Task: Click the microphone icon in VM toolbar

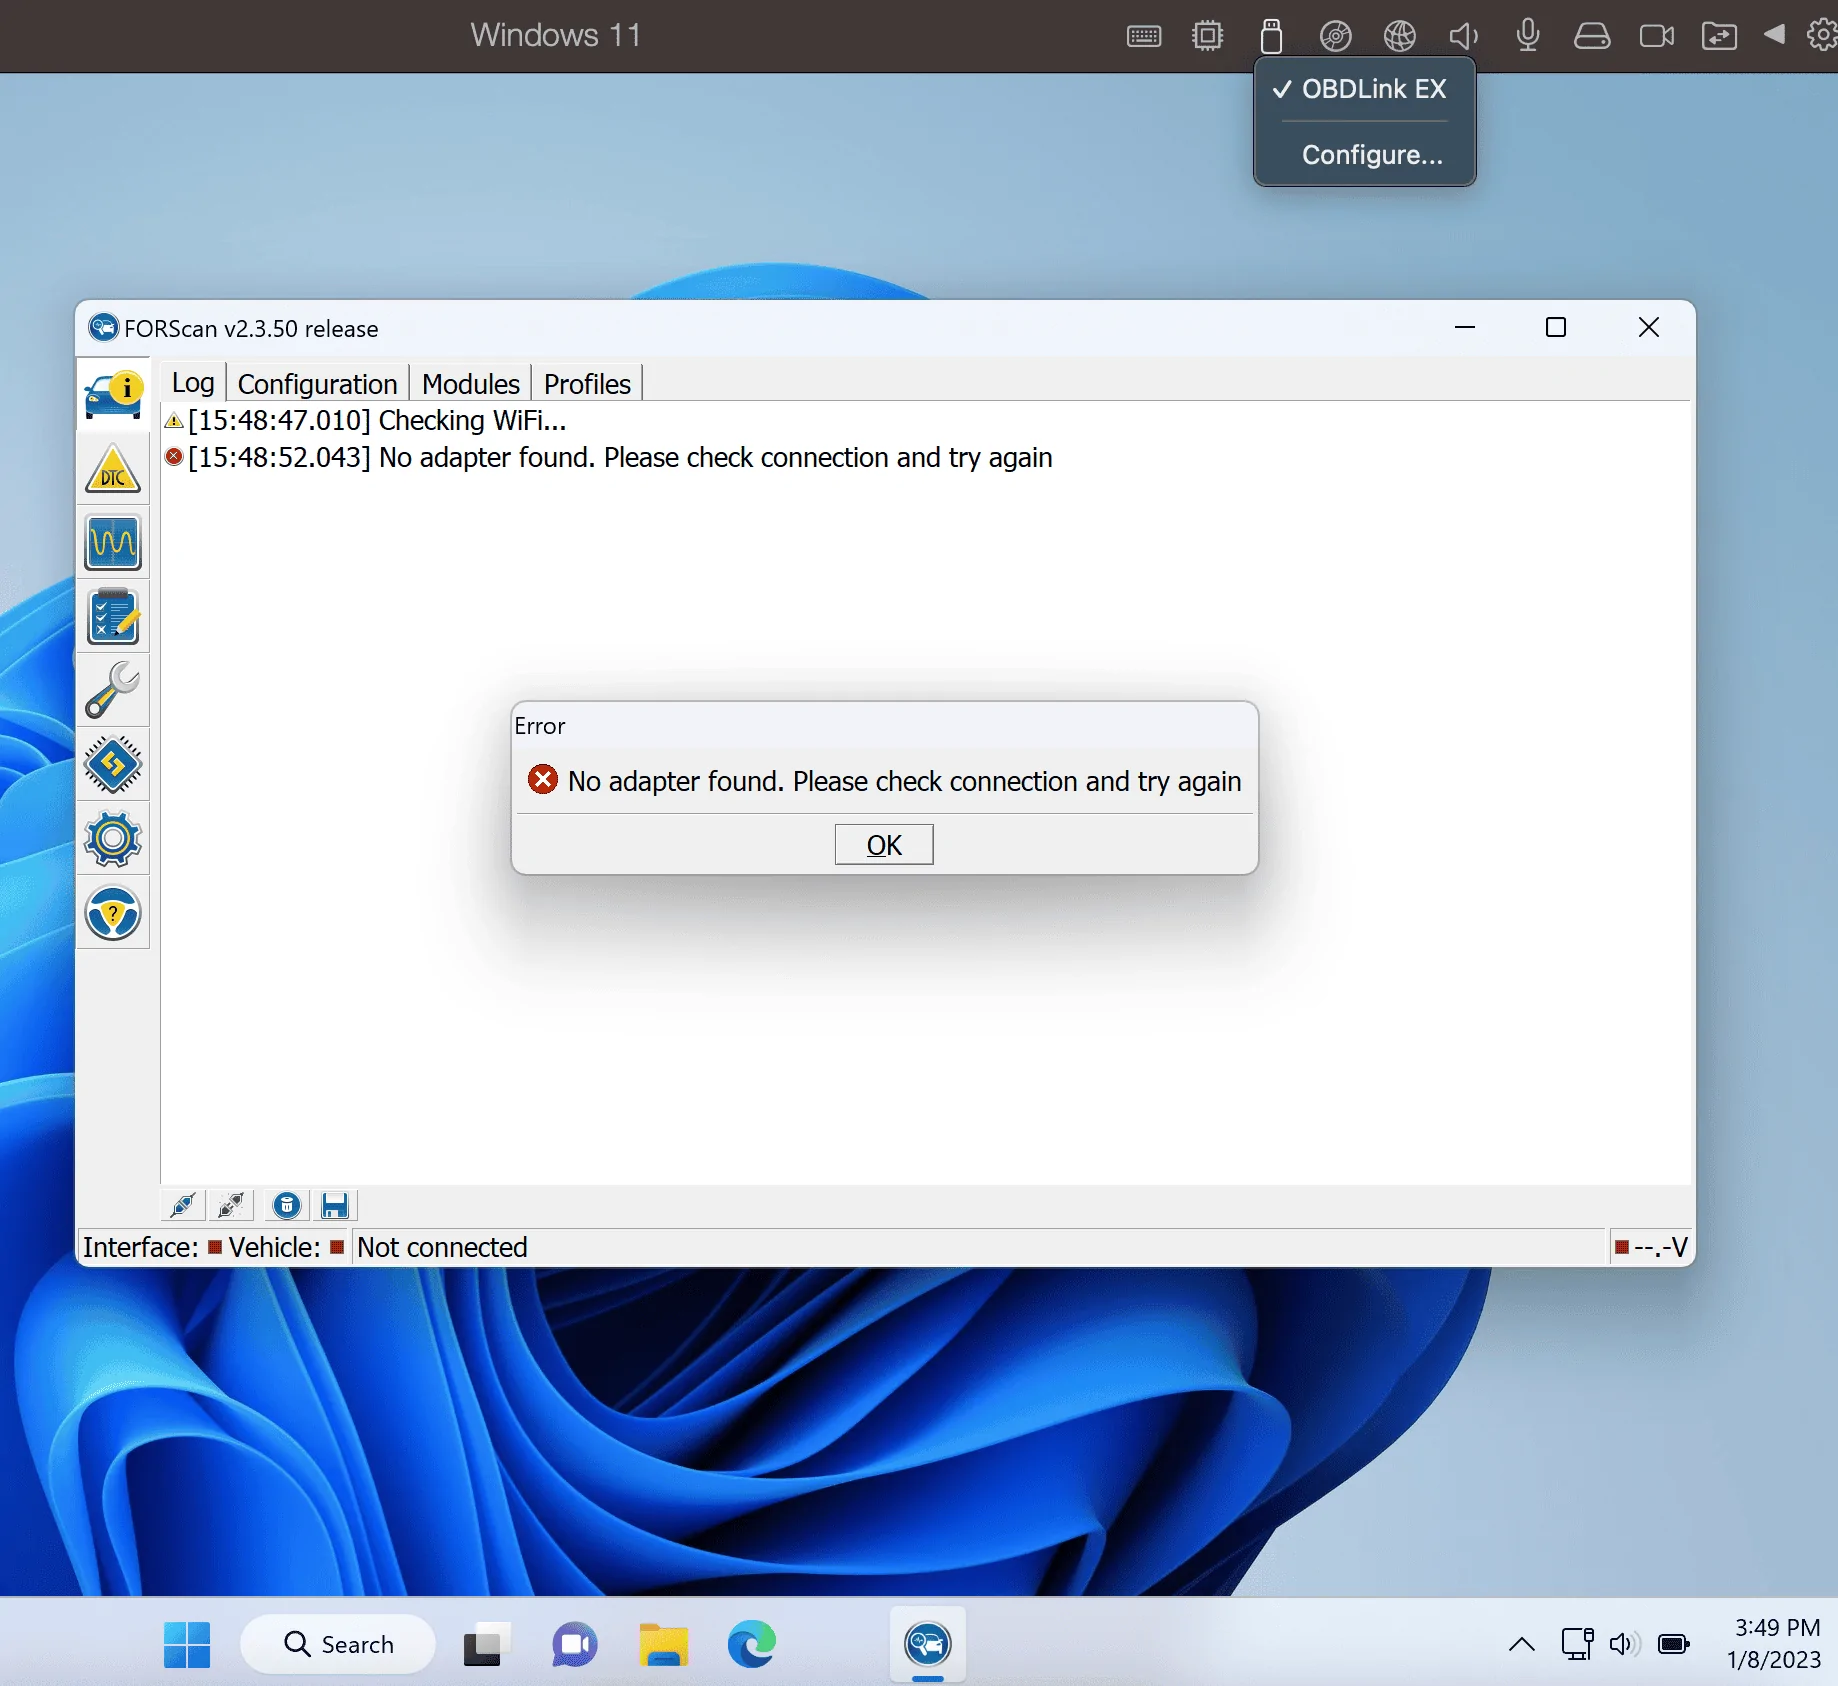Action: pos(1528,36)
